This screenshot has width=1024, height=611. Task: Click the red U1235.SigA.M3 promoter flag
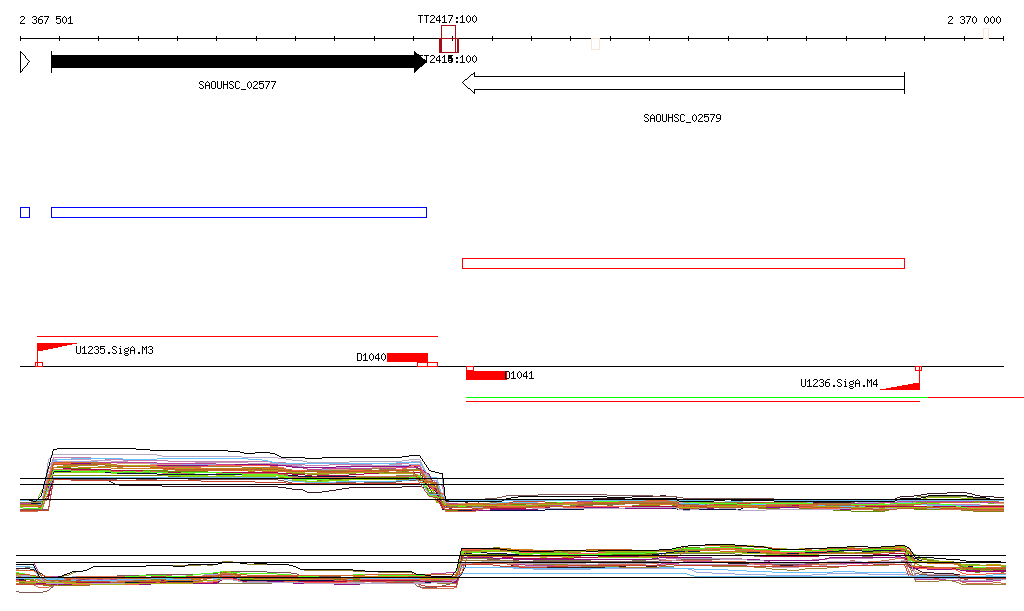(52, 349)
